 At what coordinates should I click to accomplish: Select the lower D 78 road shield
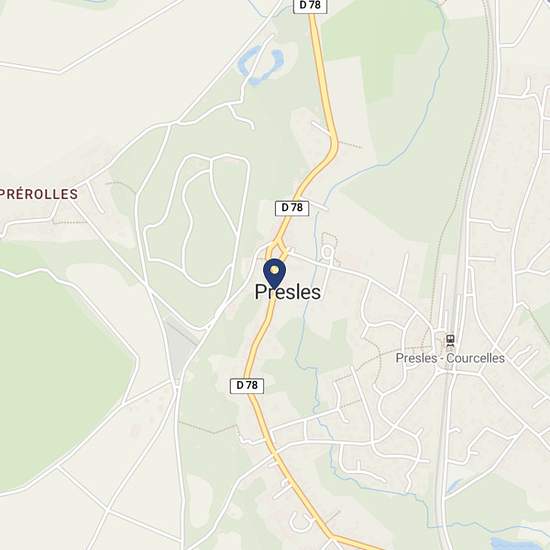pos(247,385)
